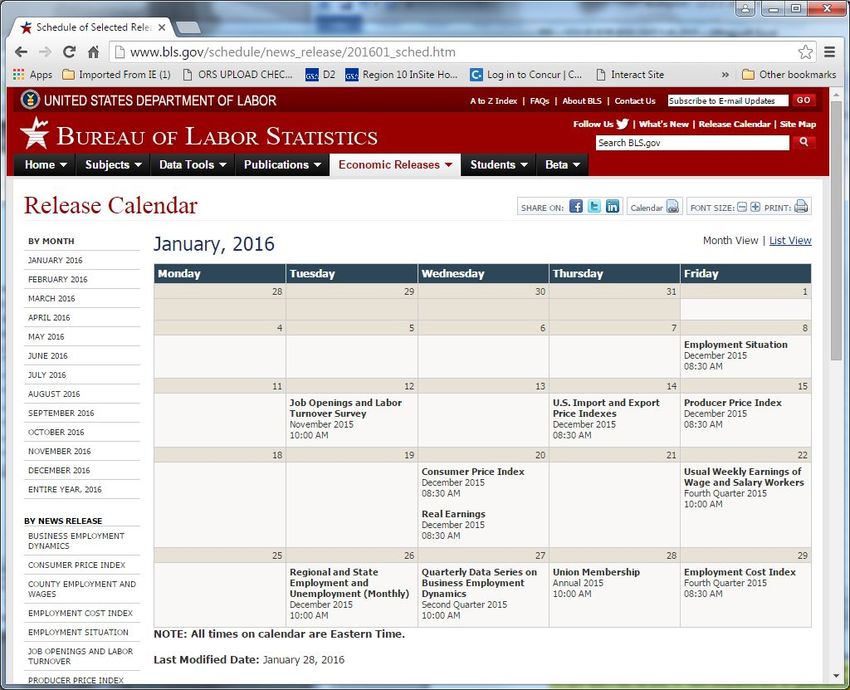Follow BLS via Twitter bird icon
The image size is (850, 690).
point(622,124)
